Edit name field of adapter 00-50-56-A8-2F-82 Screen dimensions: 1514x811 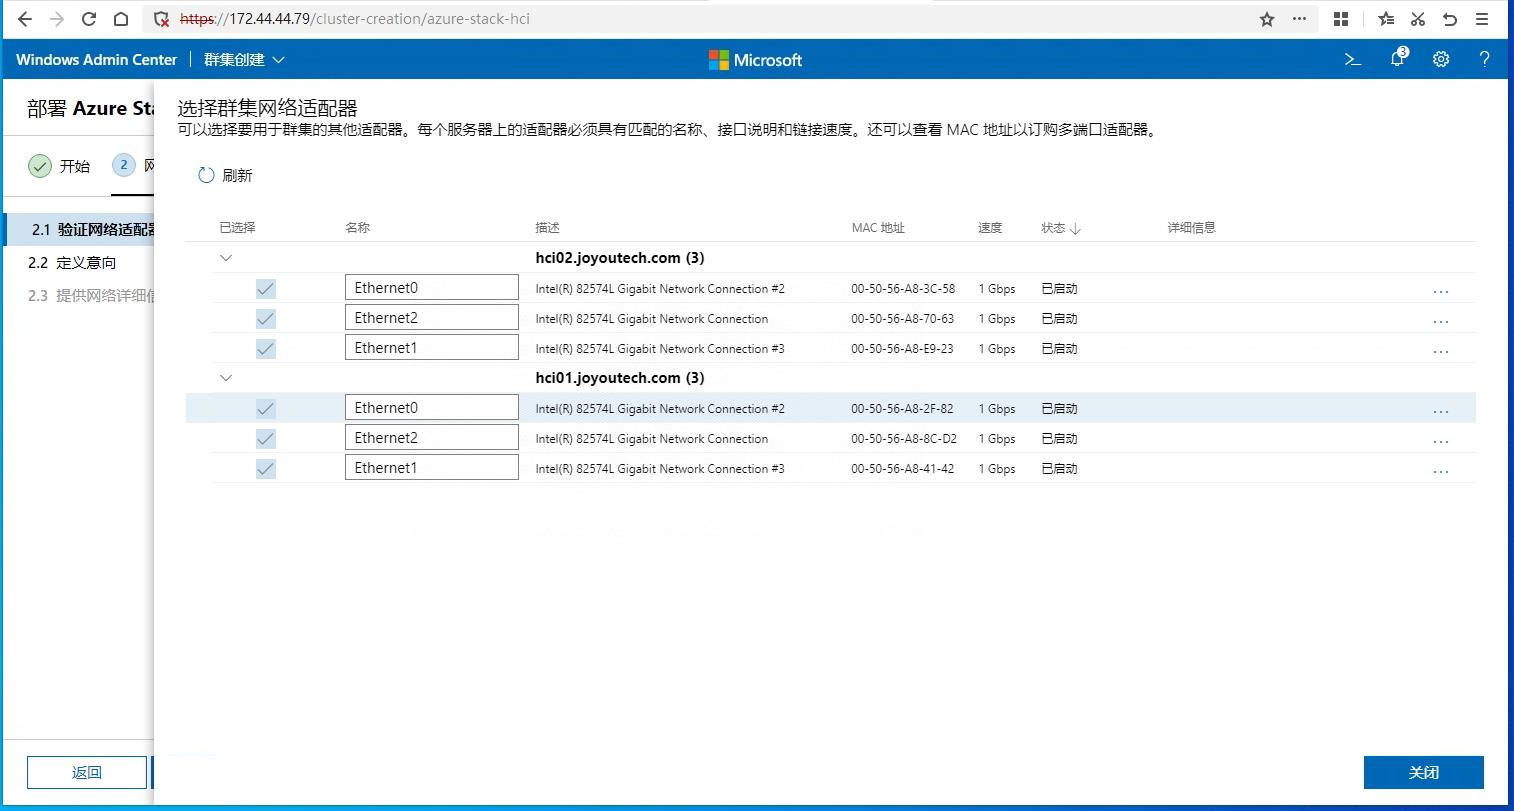coord(432,408)
